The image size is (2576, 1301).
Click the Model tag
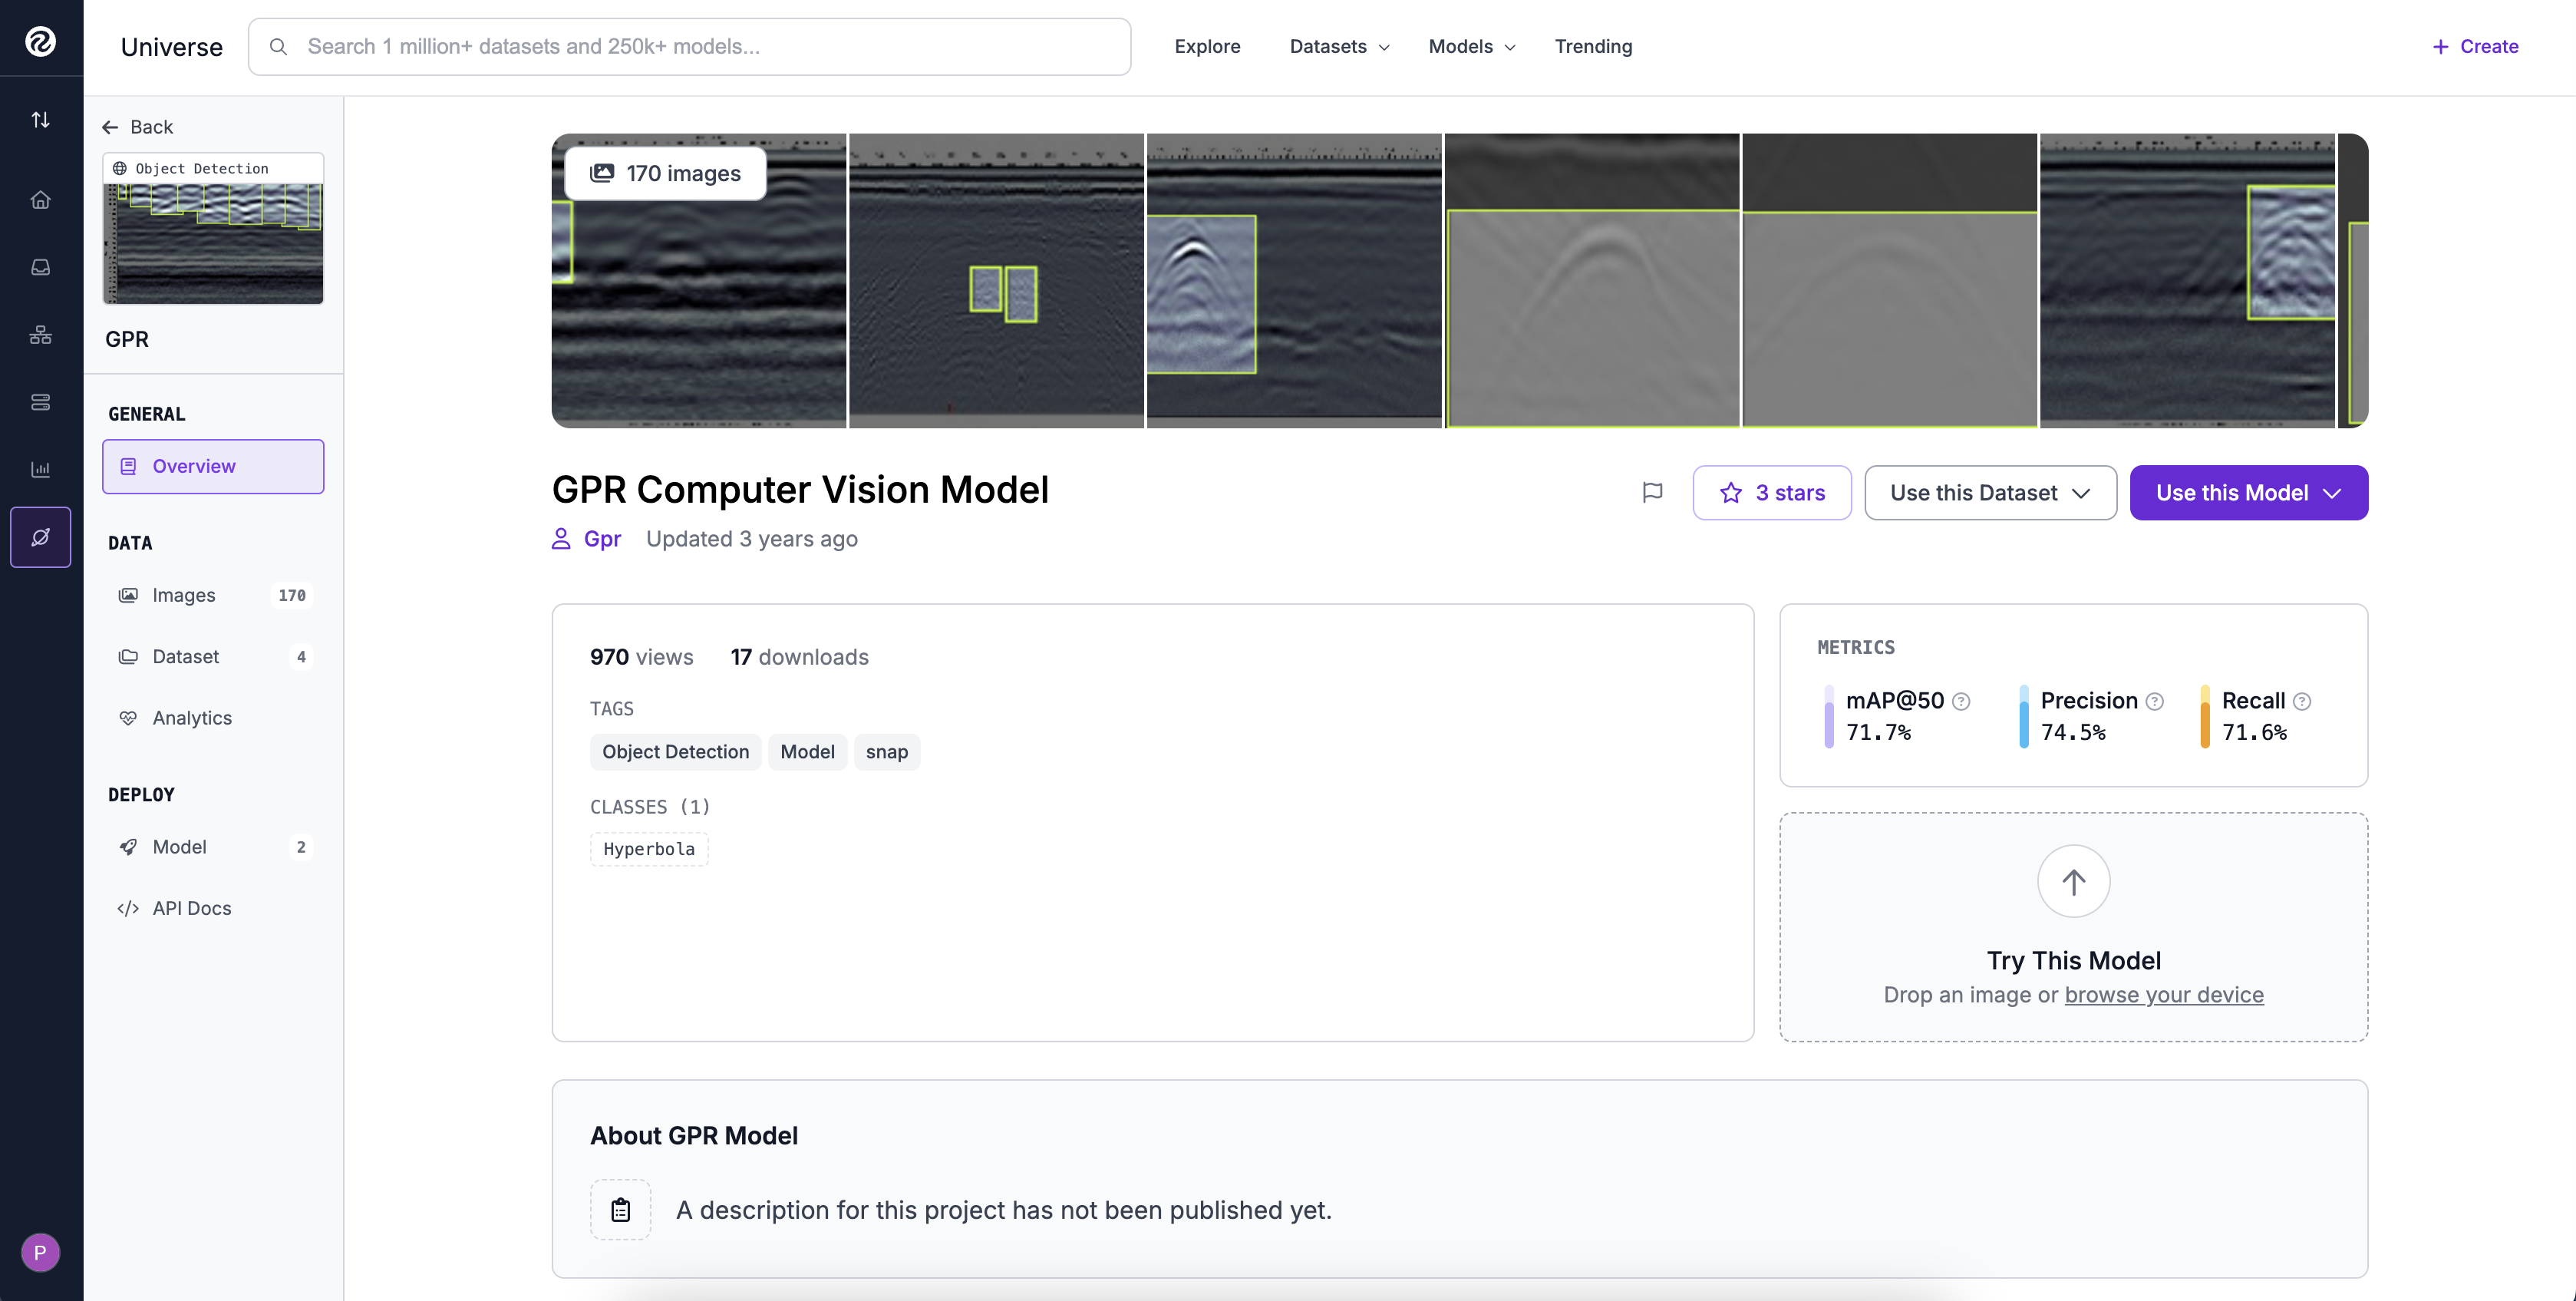[807, 752]
